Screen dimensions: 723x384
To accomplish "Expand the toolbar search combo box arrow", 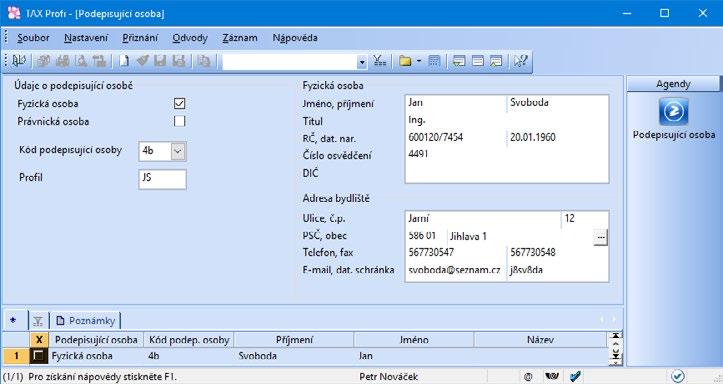I will [x=362, y=62].
